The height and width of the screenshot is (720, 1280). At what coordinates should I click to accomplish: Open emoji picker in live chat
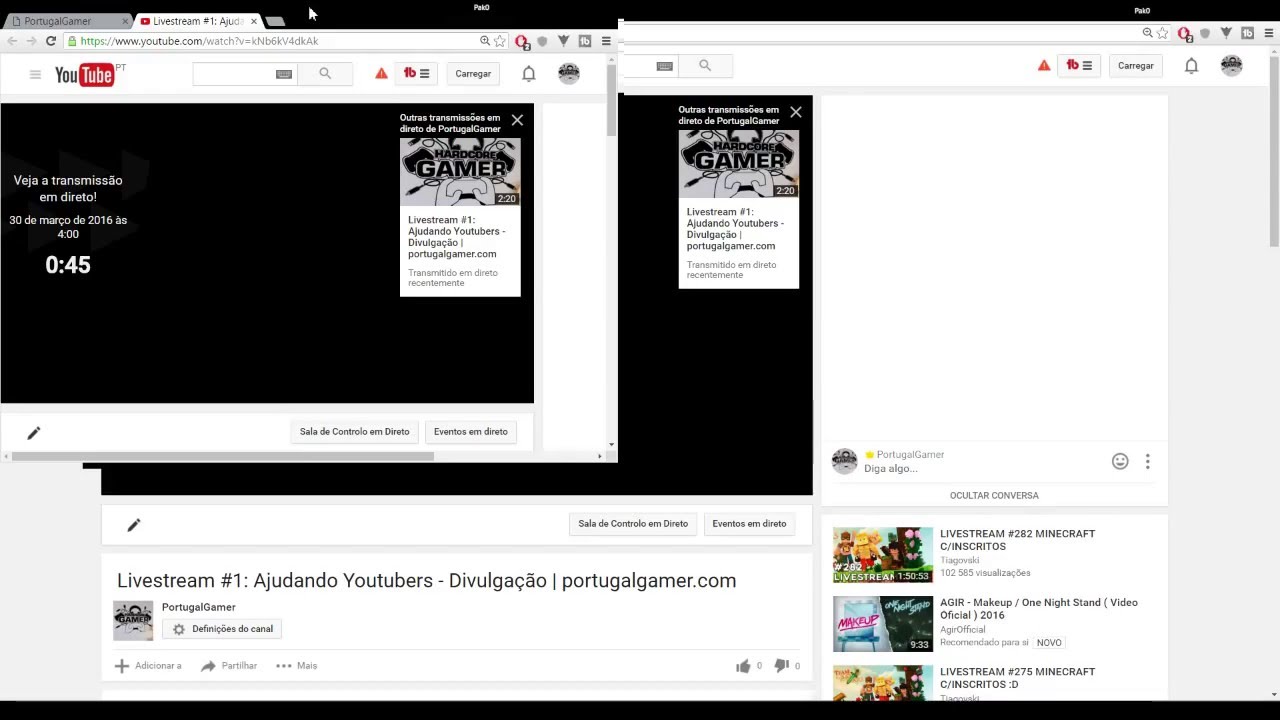pos(1120,461)
